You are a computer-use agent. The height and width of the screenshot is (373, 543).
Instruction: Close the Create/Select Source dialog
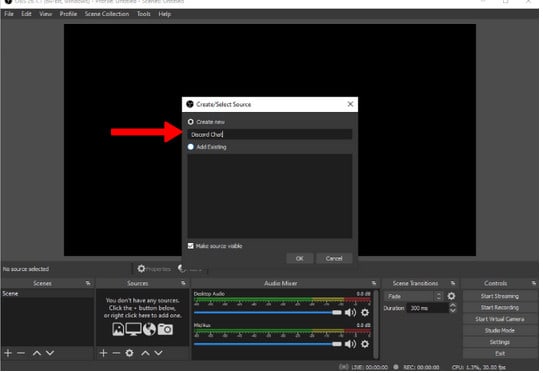click(350, 104)
